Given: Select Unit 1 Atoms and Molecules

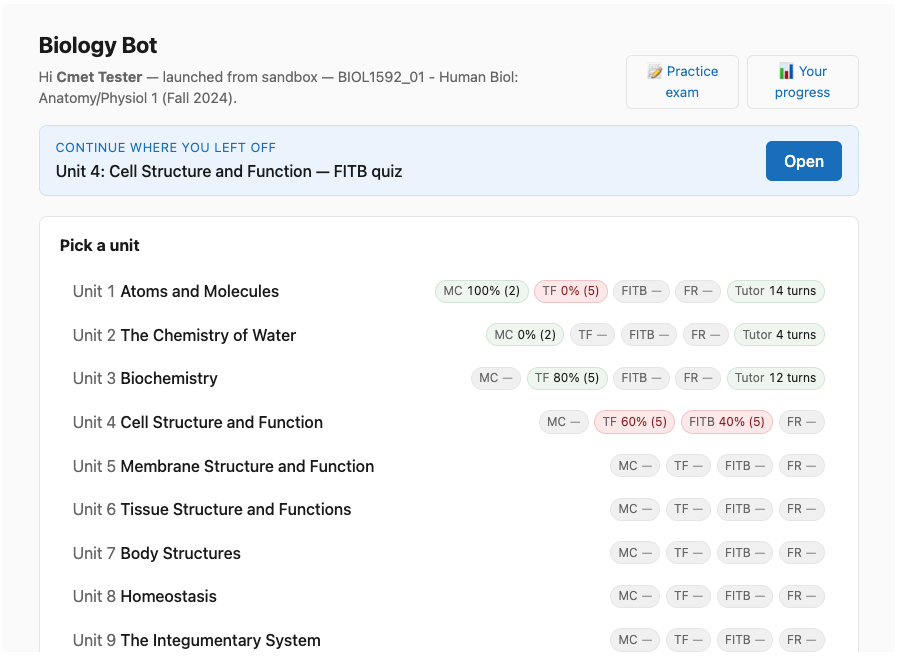Looking at the screenshot, I should pos(176,291).
